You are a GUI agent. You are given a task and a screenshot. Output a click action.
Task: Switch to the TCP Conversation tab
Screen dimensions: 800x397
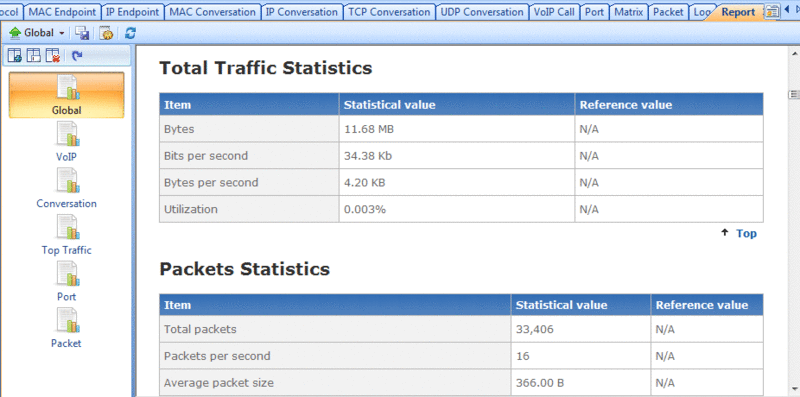point(389,12)
